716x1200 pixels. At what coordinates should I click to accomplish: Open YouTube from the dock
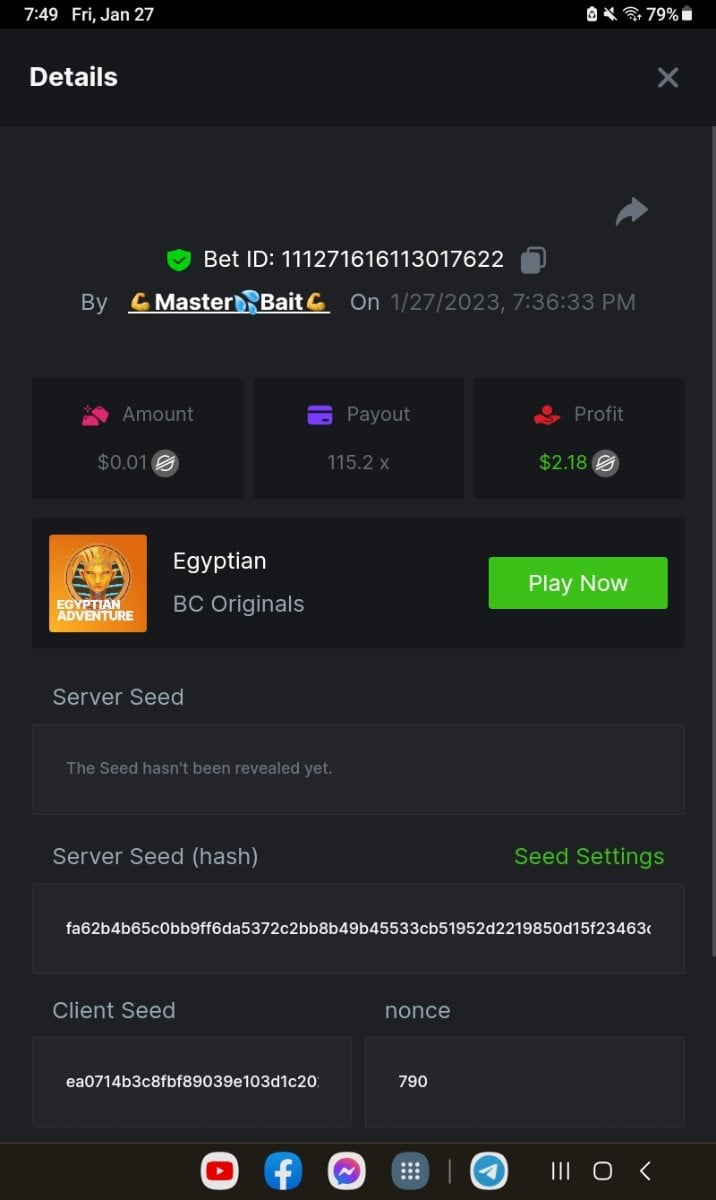coord(219,1171)
